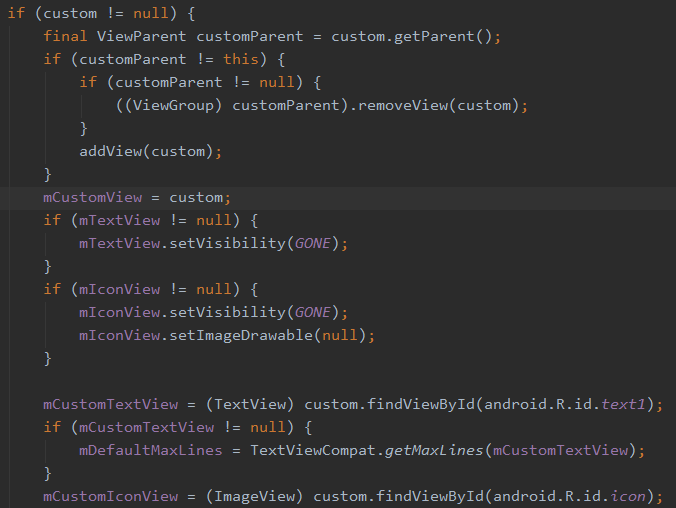
Task: Click the 'mCustomIconView' field name
Action: [x=110, y=496]
